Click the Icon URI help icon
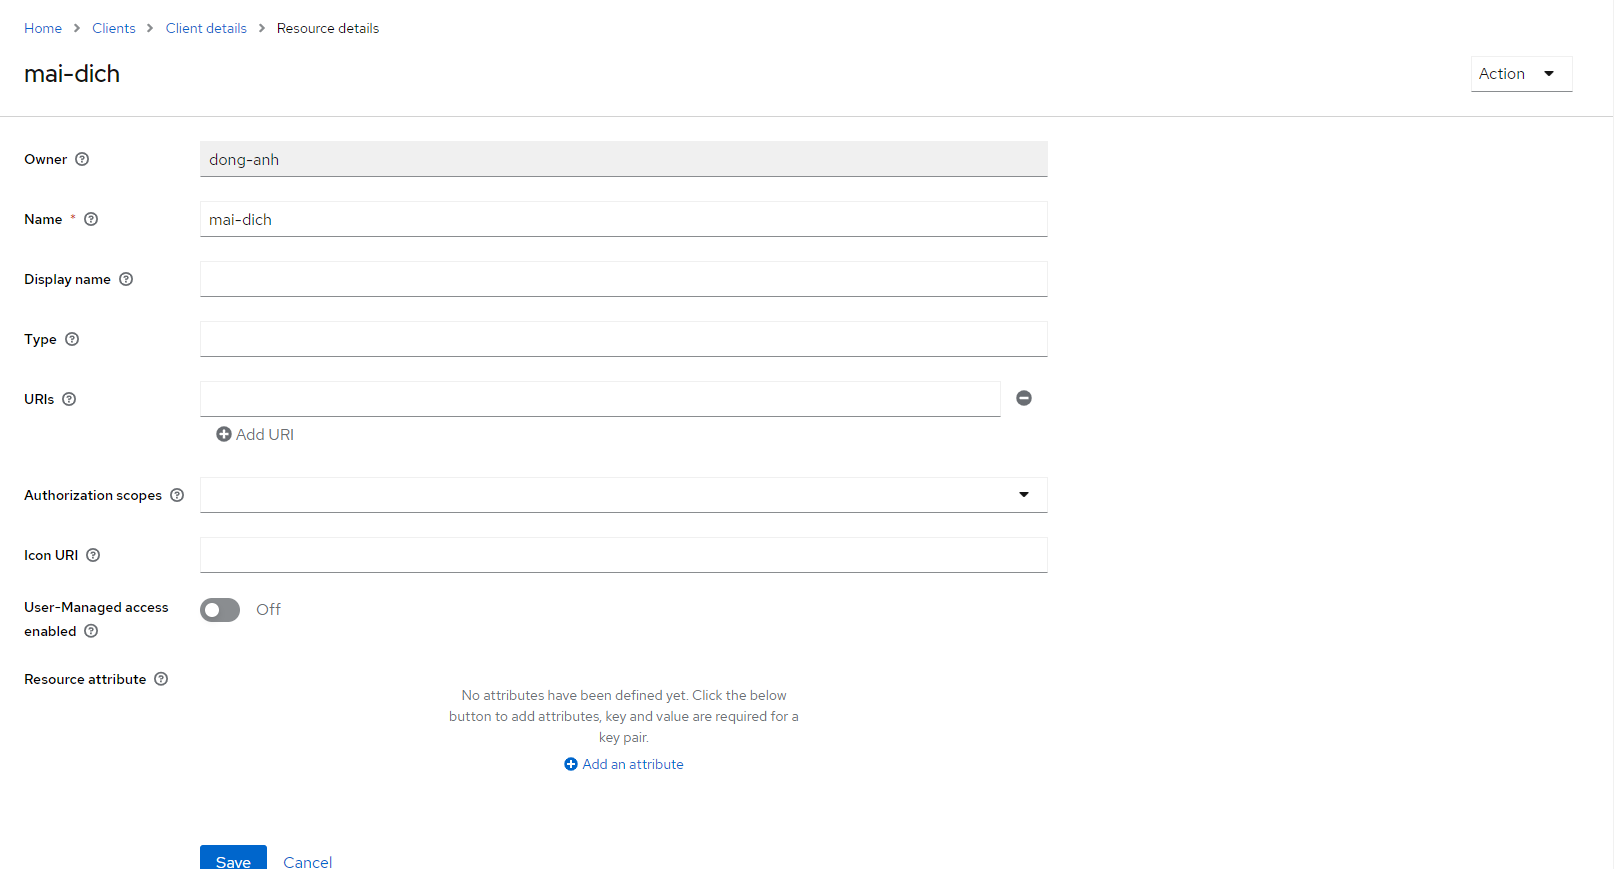Image resolution: width=1614 pixels, height=869 pixels. [93, 555]
